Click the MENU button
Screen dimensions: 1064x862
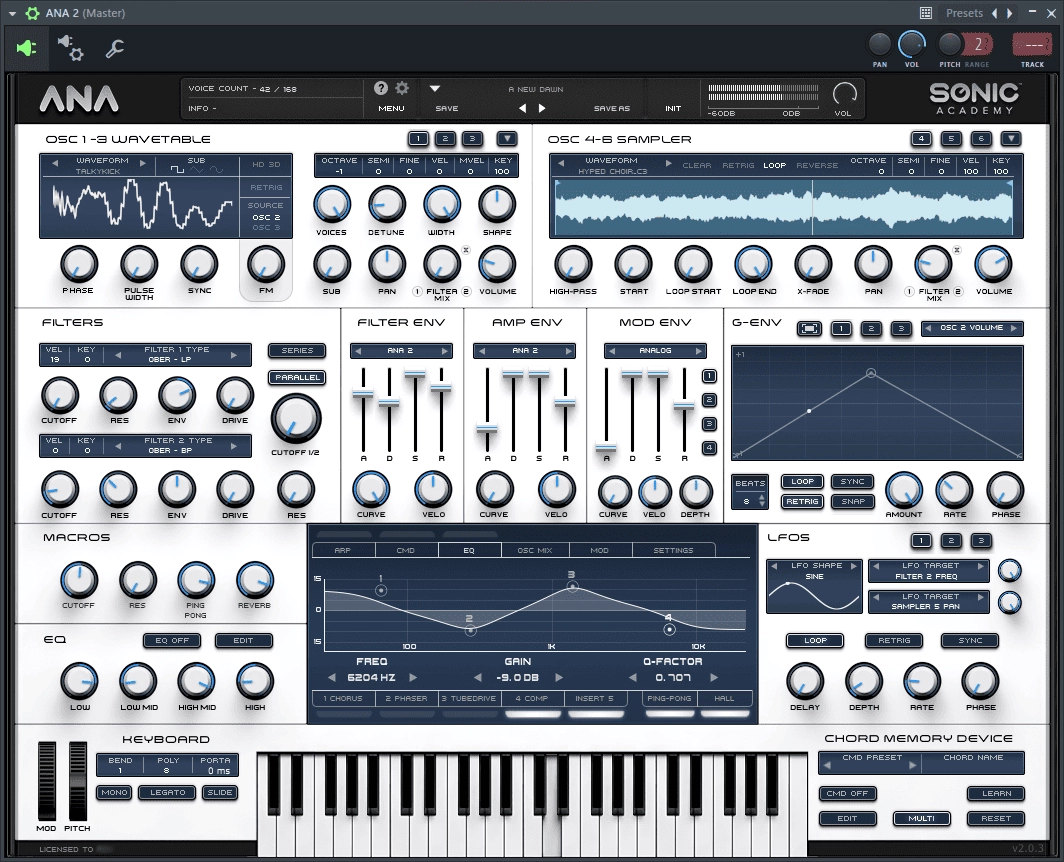click(x=392, y=109)
